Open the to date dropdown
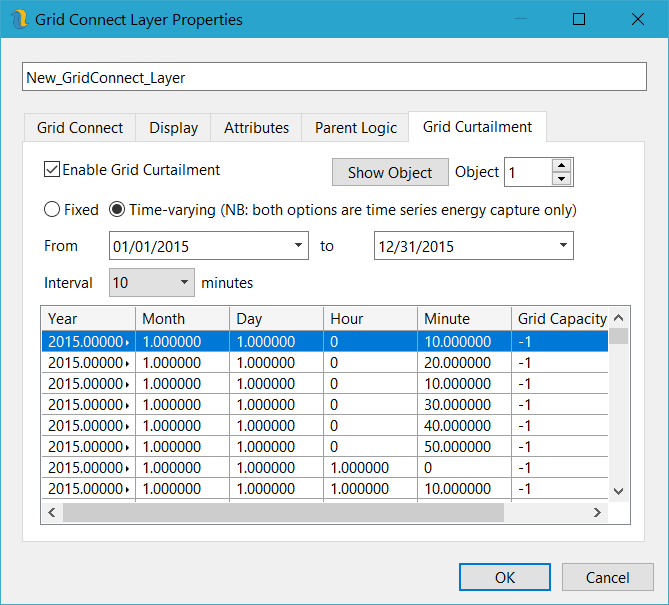The image size is (669, 605). pos(564,246)
